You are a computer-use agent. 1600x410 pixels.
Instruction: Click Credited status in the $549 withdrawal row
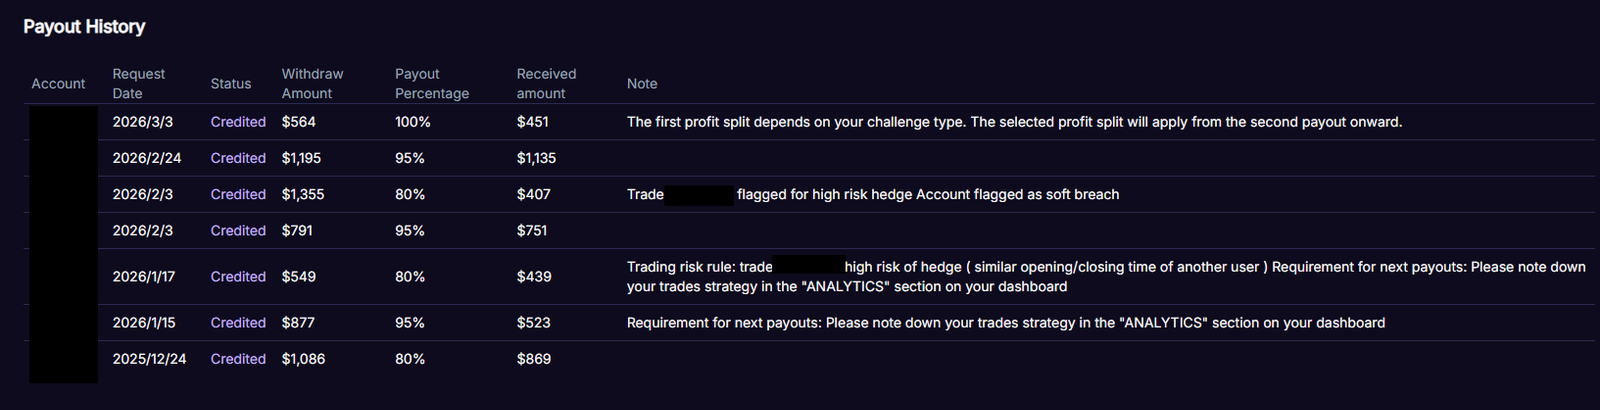click(x=238, y=277)
